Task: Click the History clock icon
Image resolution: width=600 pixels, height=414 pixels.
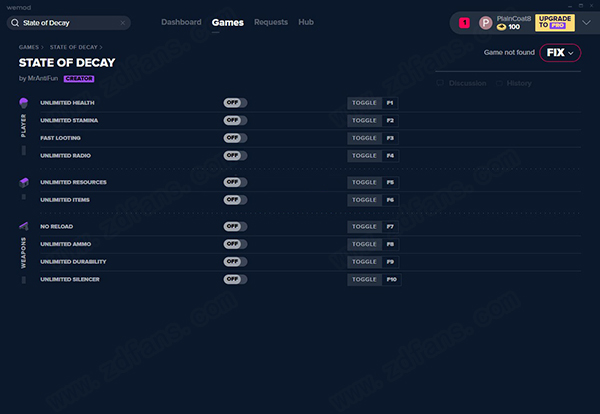Action: click(x=499, y=83)
